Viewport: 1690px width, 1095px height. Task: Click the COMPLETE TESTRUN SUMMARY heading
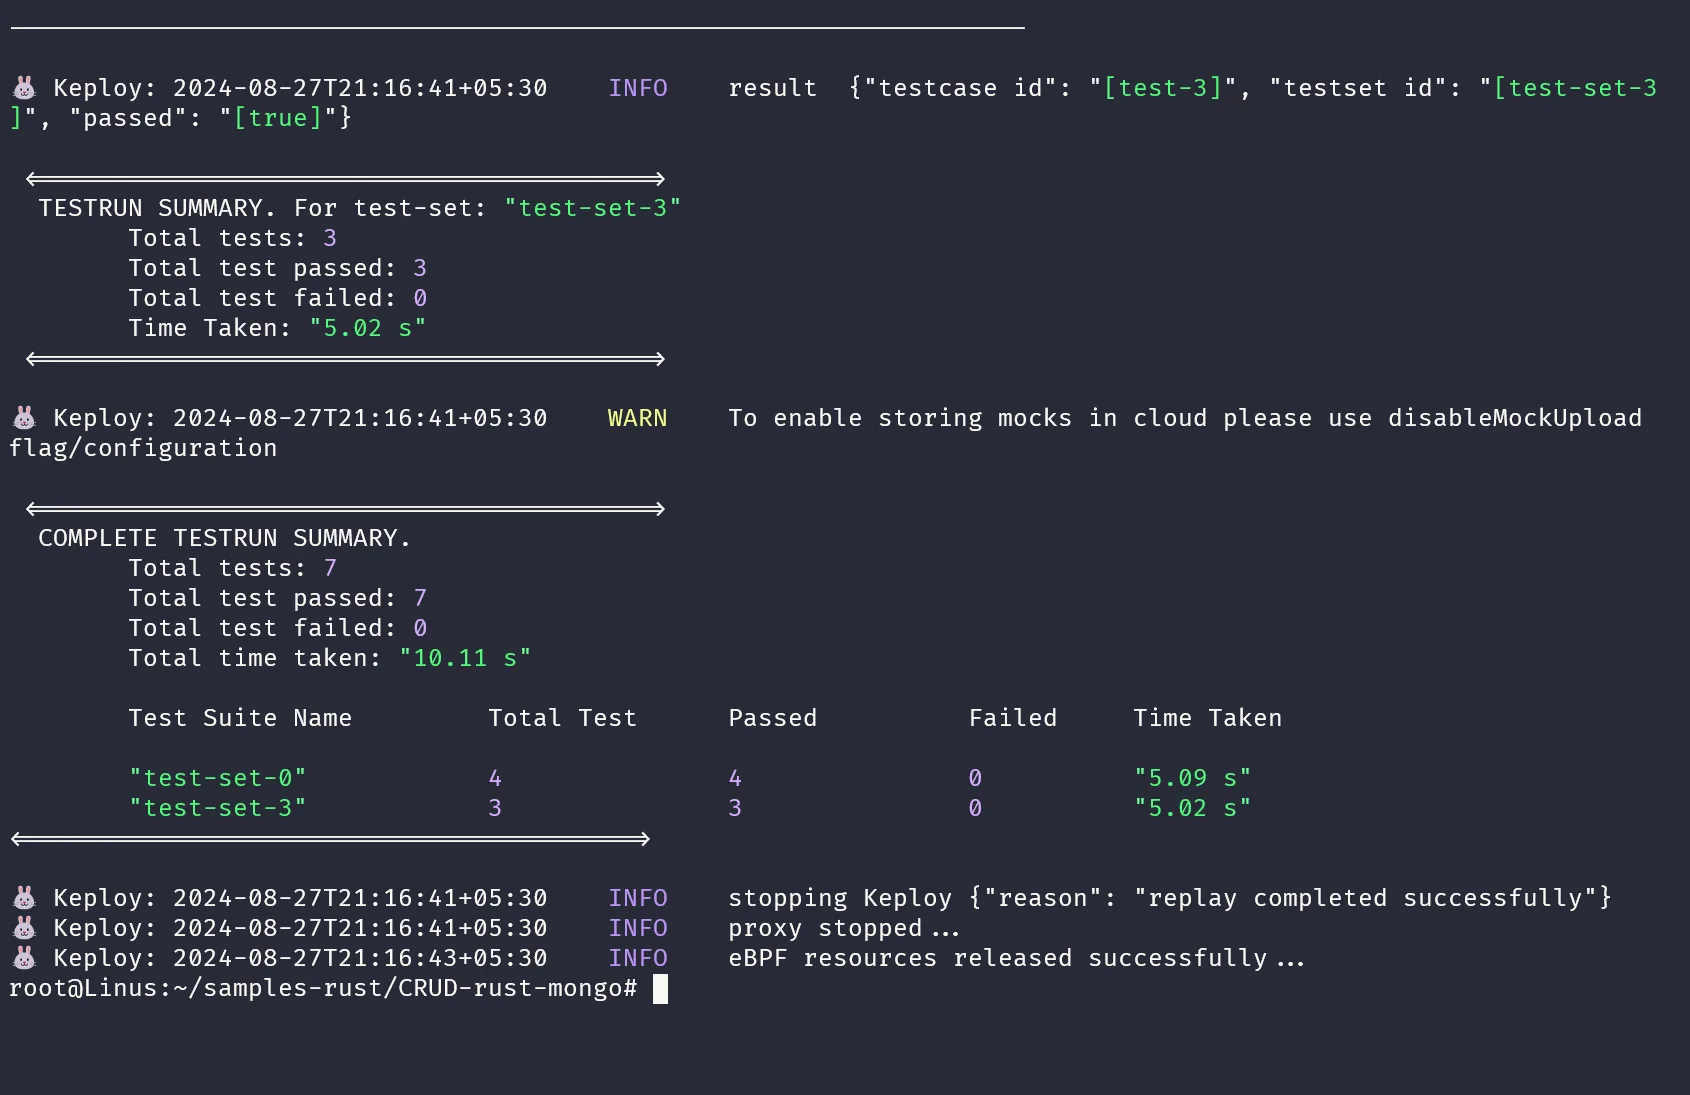click(224, 538)
